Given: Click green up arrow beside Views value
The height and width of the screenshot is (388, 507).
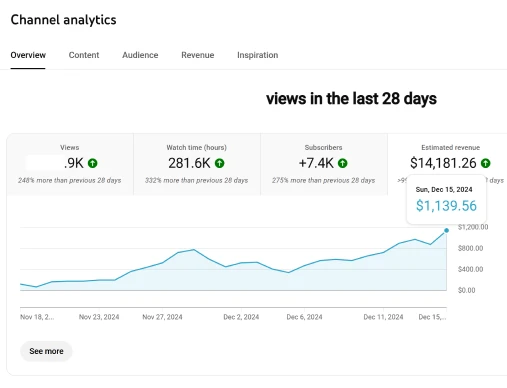Looking at the screenshot, I should click(x=93, y=163).
